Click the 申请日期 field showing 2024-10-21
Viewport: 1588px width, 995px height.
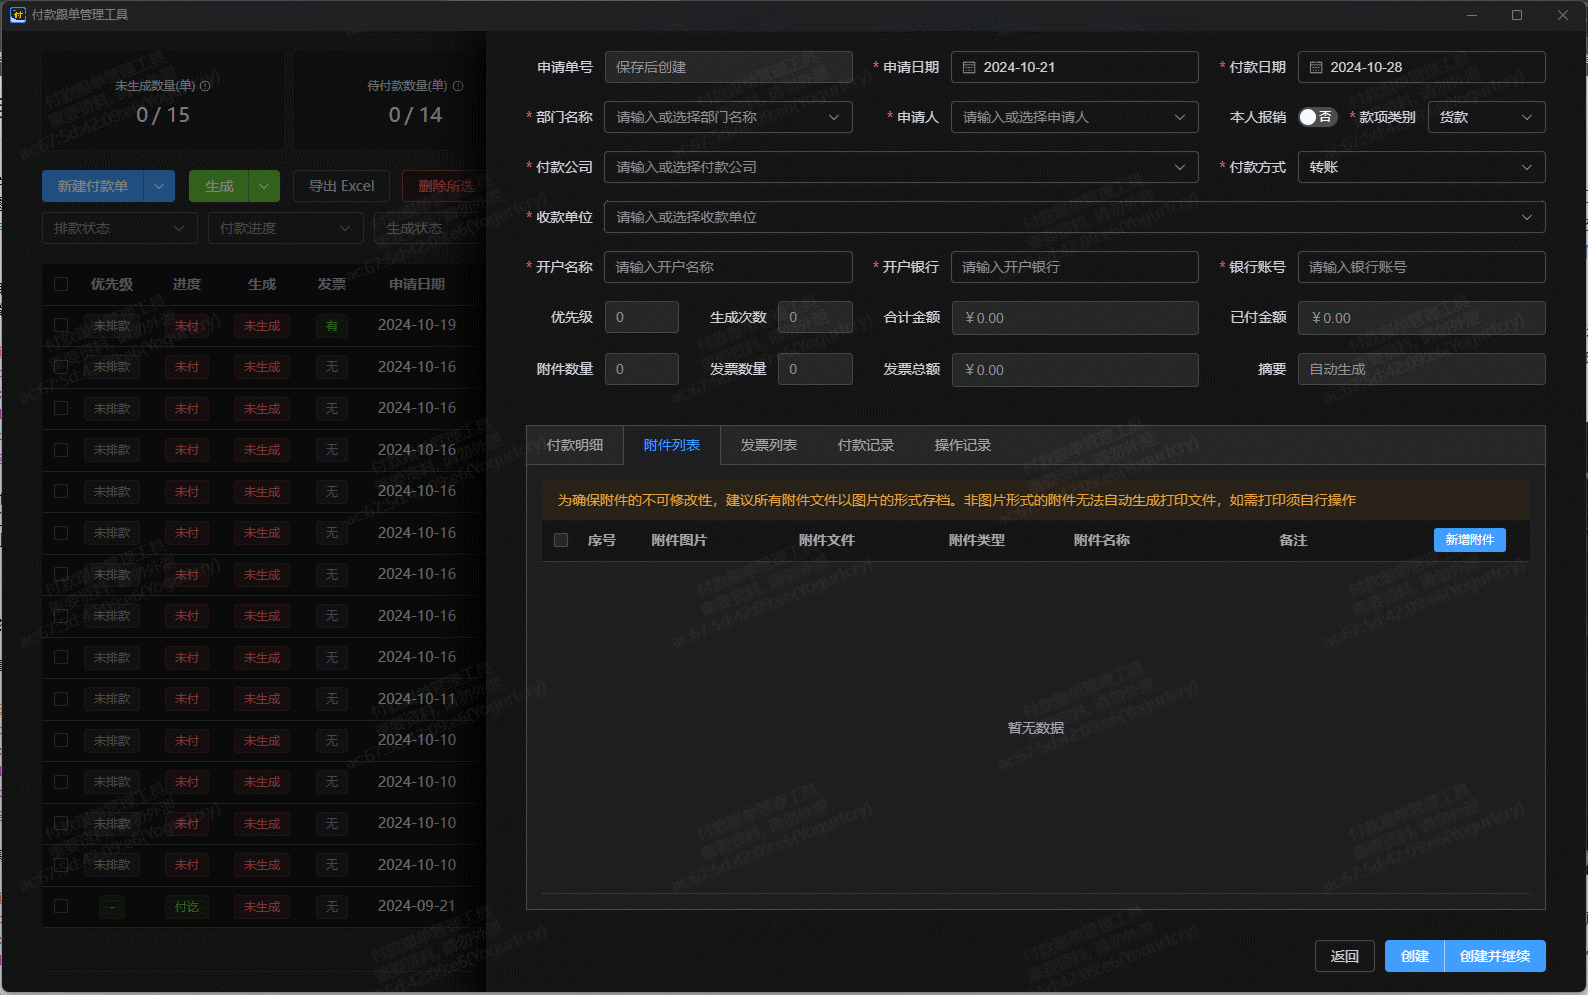coord(1074,67)
